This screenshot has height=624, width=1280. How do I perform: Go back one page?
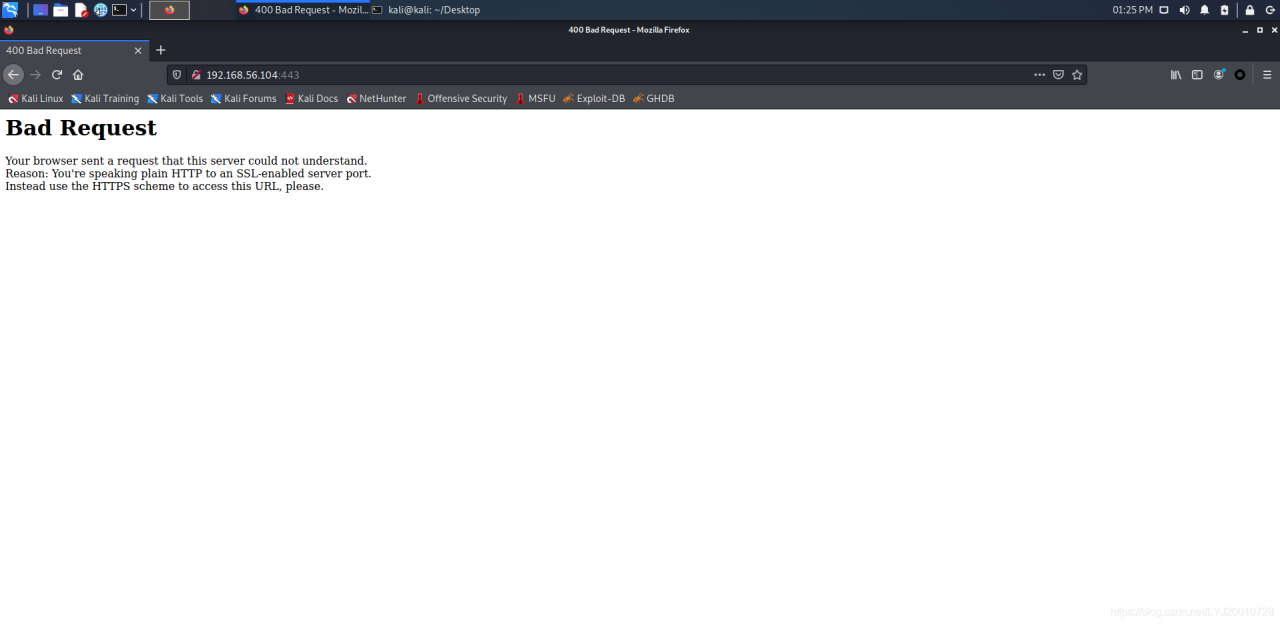(13, 74)
